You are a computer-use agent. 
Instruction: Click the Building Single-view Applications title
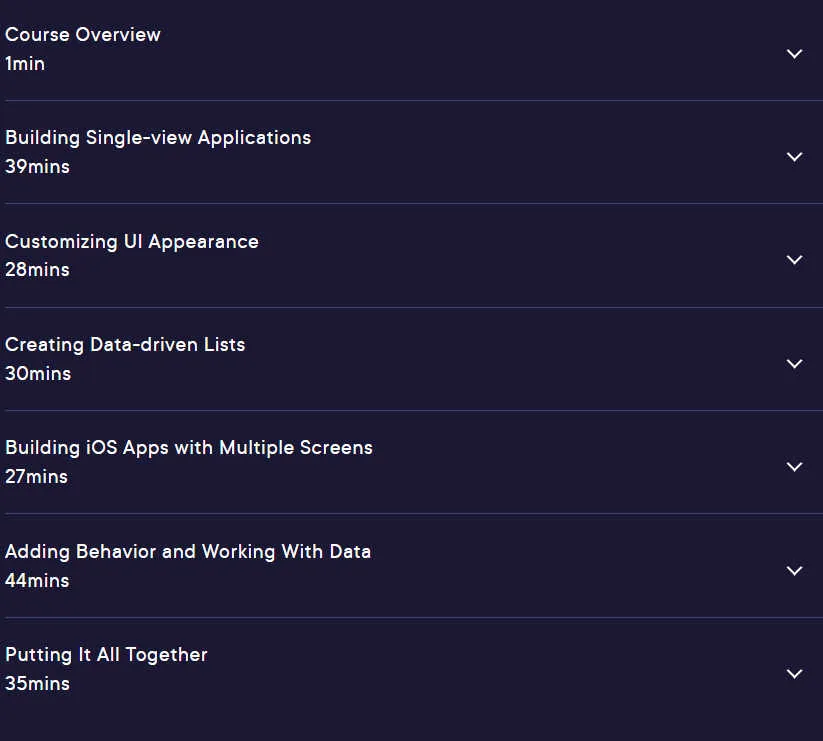[158, 139]
